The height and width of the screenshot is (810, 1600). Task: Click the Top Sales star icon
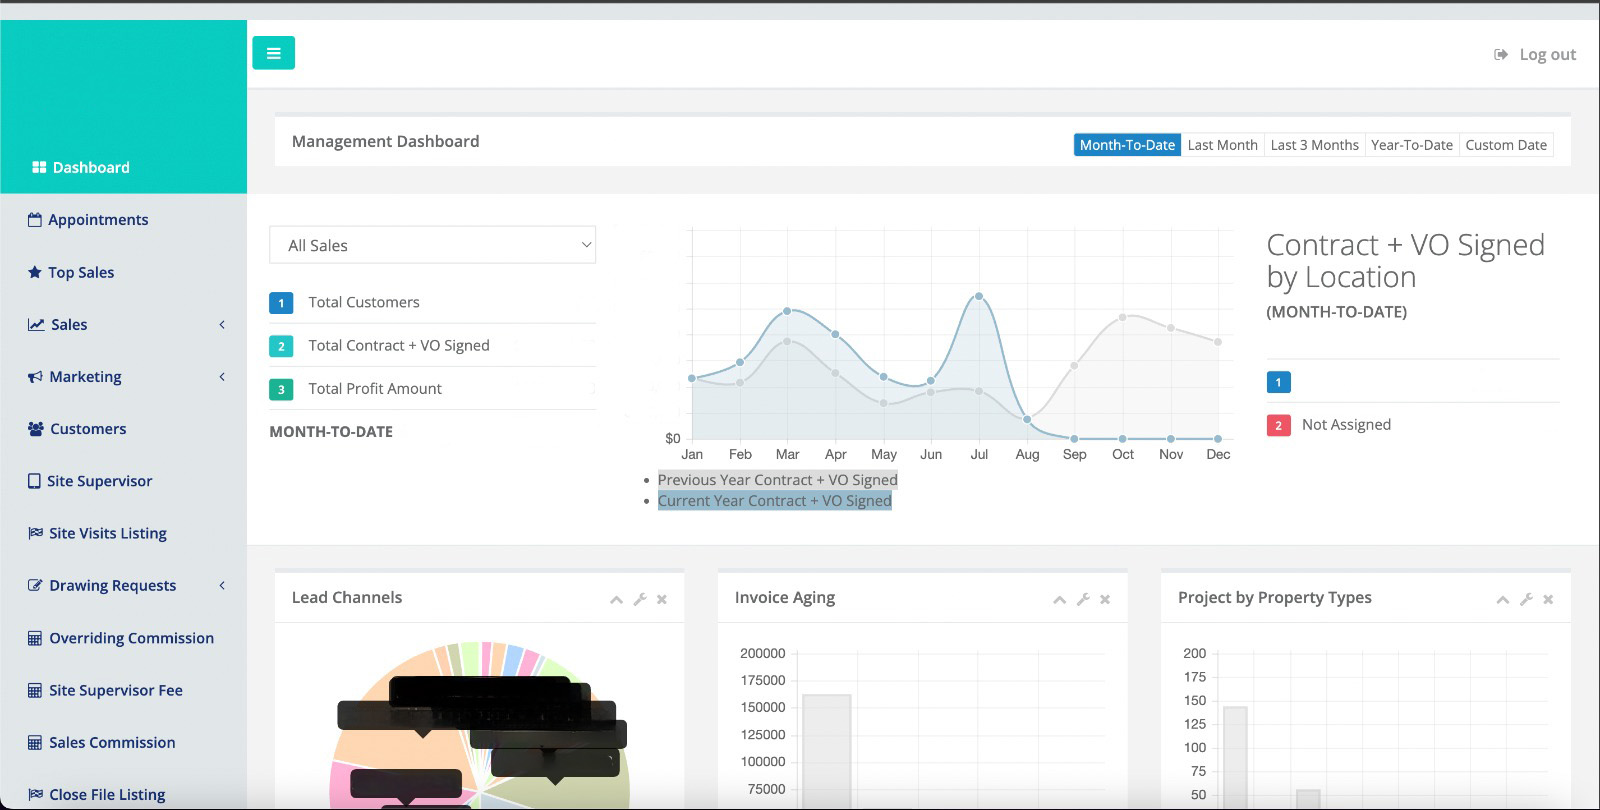click(x=35, y=272)
